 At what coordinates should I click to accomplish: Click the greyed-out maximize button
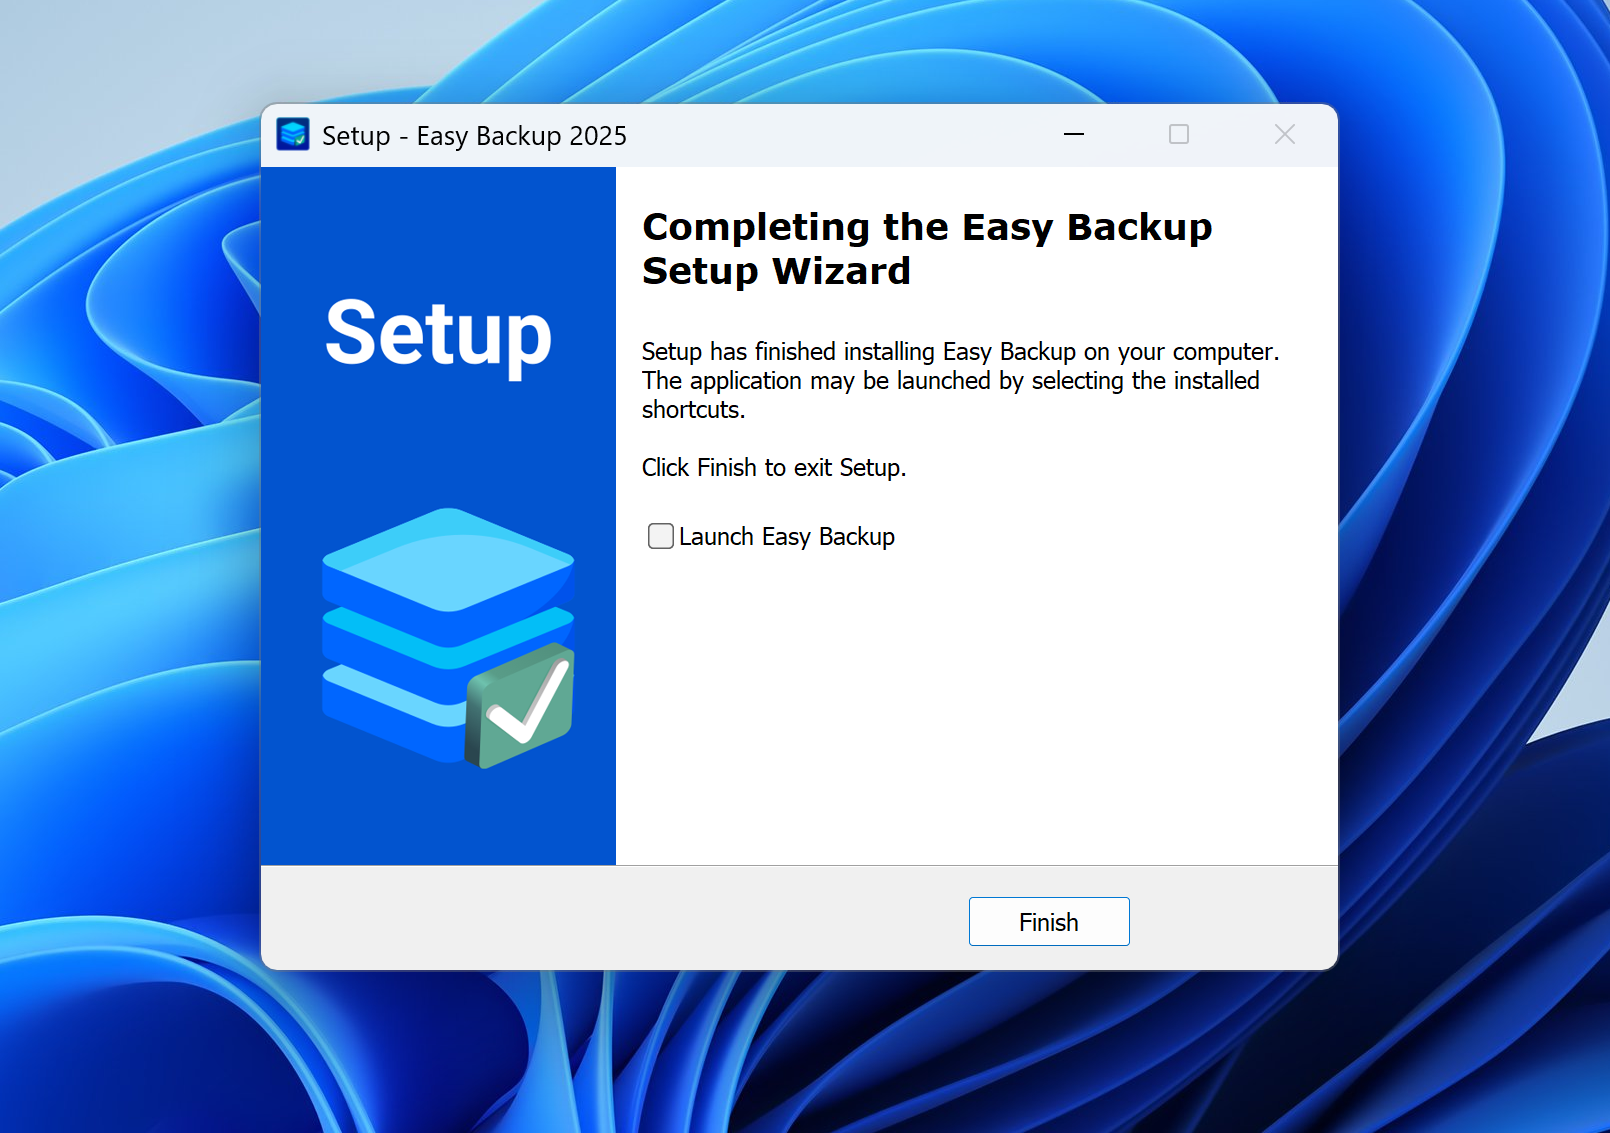click(1179, 134)
